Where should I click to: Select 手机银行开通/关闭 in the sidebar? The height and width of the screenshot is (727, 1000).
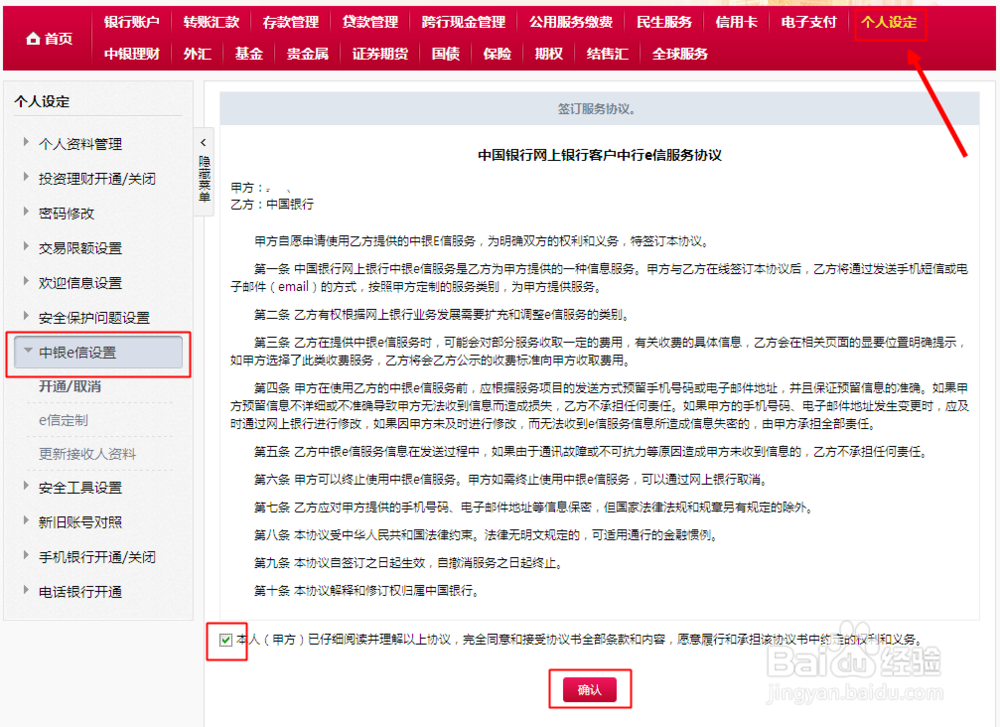coord(97,557)
